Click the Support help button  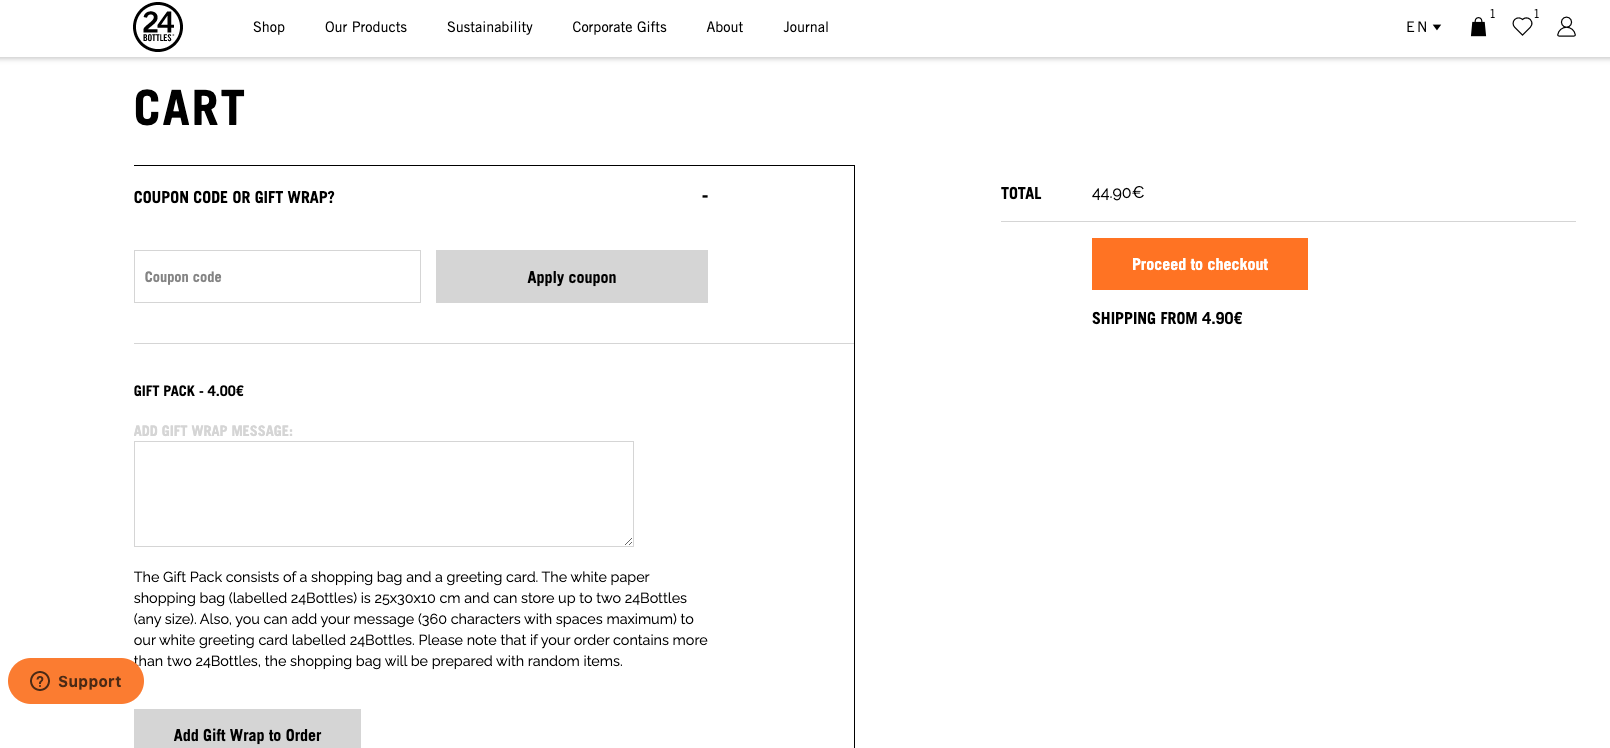(x=76, y=681)
